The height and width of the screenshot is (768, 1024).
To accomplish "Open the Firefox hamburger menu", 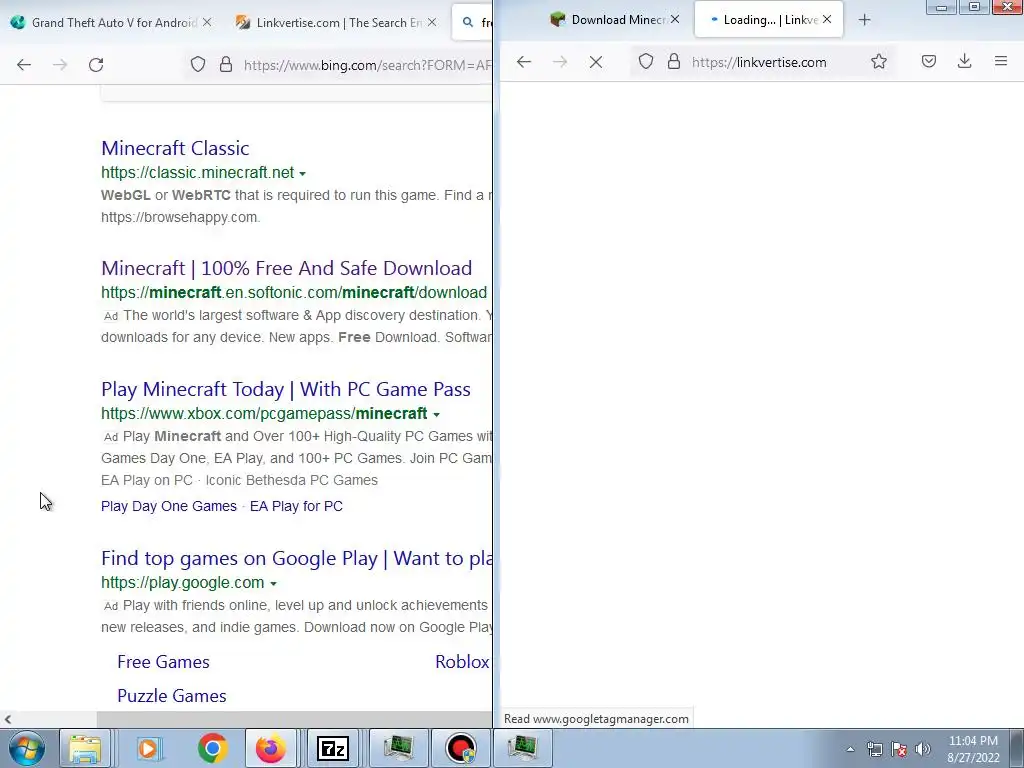I will pos(1000,61).
